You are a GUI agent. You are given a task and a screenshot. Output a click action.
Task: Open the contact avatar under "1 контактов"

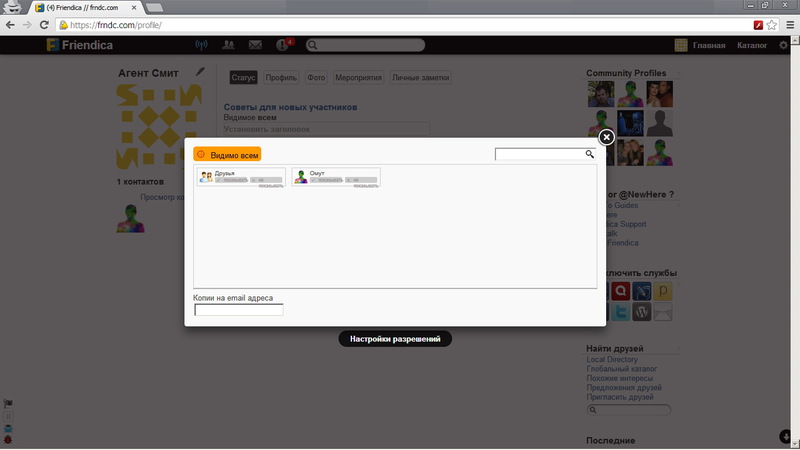tap(131, 218)
